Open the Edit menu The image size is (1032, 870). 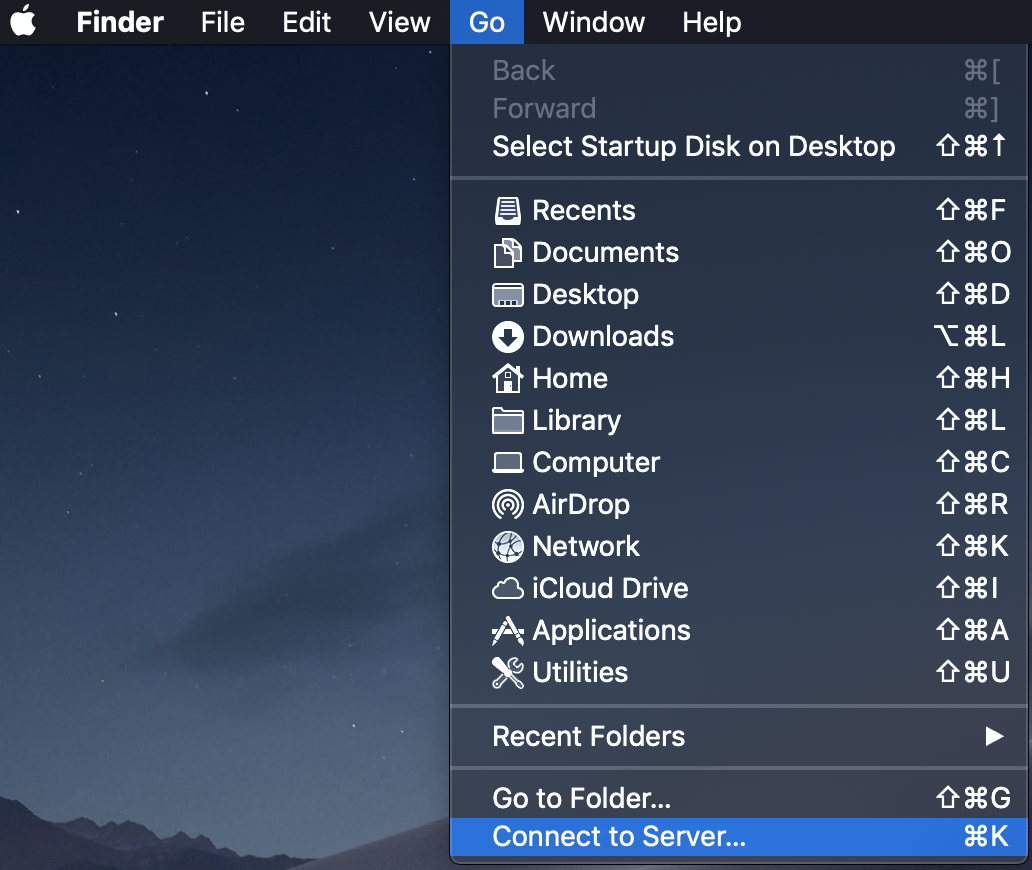click(x=307, y=22)
